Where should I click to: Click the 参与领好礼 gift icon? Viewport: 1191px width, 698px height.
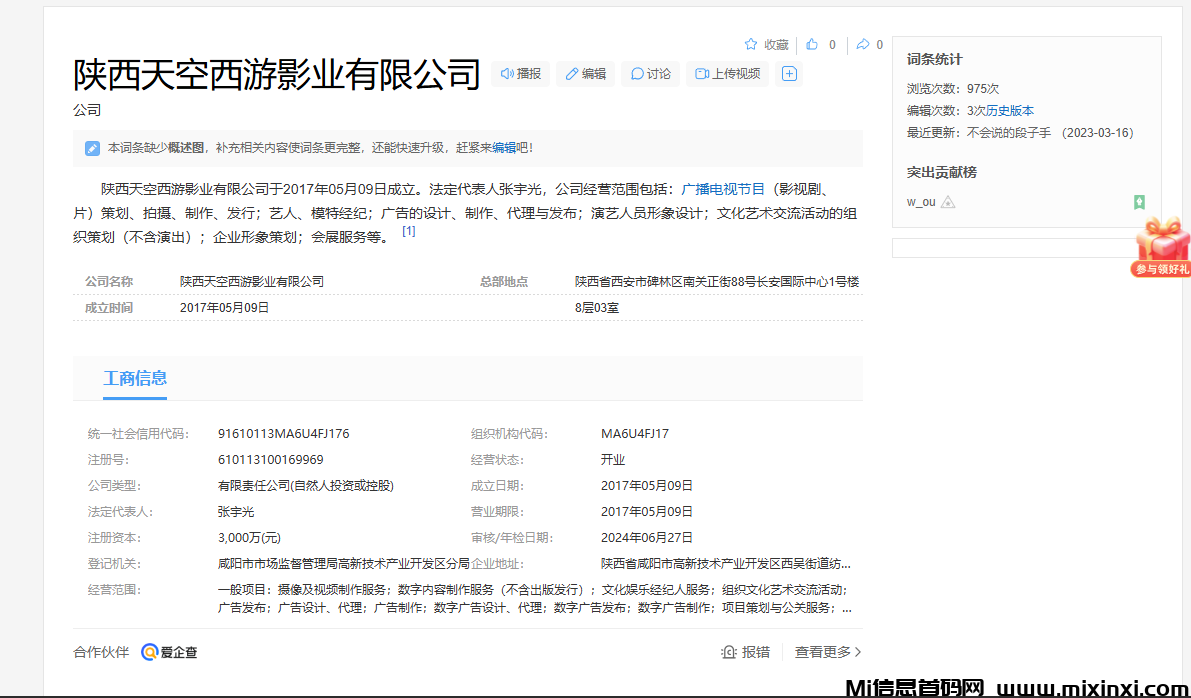(x=1163, y=243)
